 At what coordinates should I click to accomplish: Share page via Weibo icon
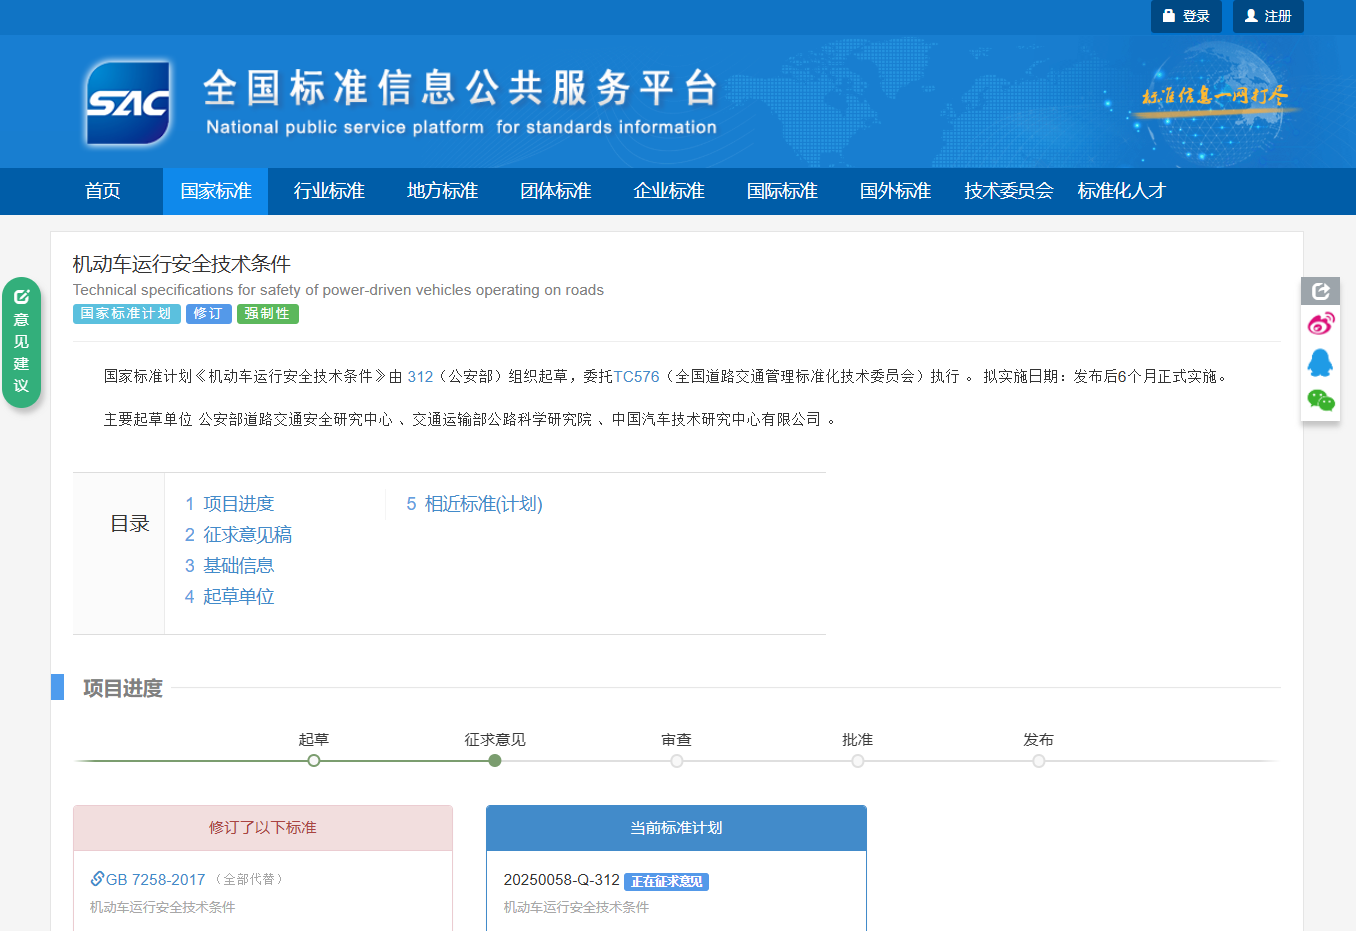click(1320, 324)
